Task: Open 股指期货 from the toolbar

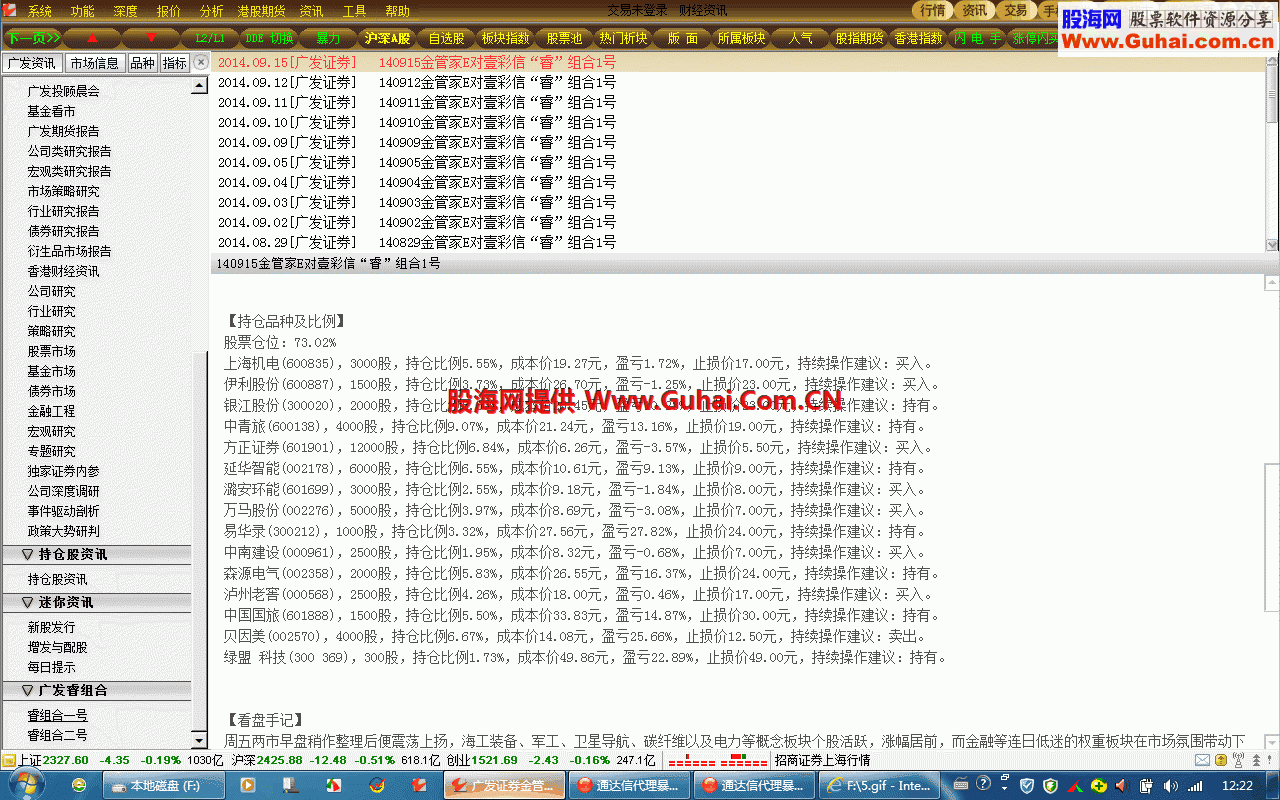Action: pyautogui.click(x=859, y=38)
